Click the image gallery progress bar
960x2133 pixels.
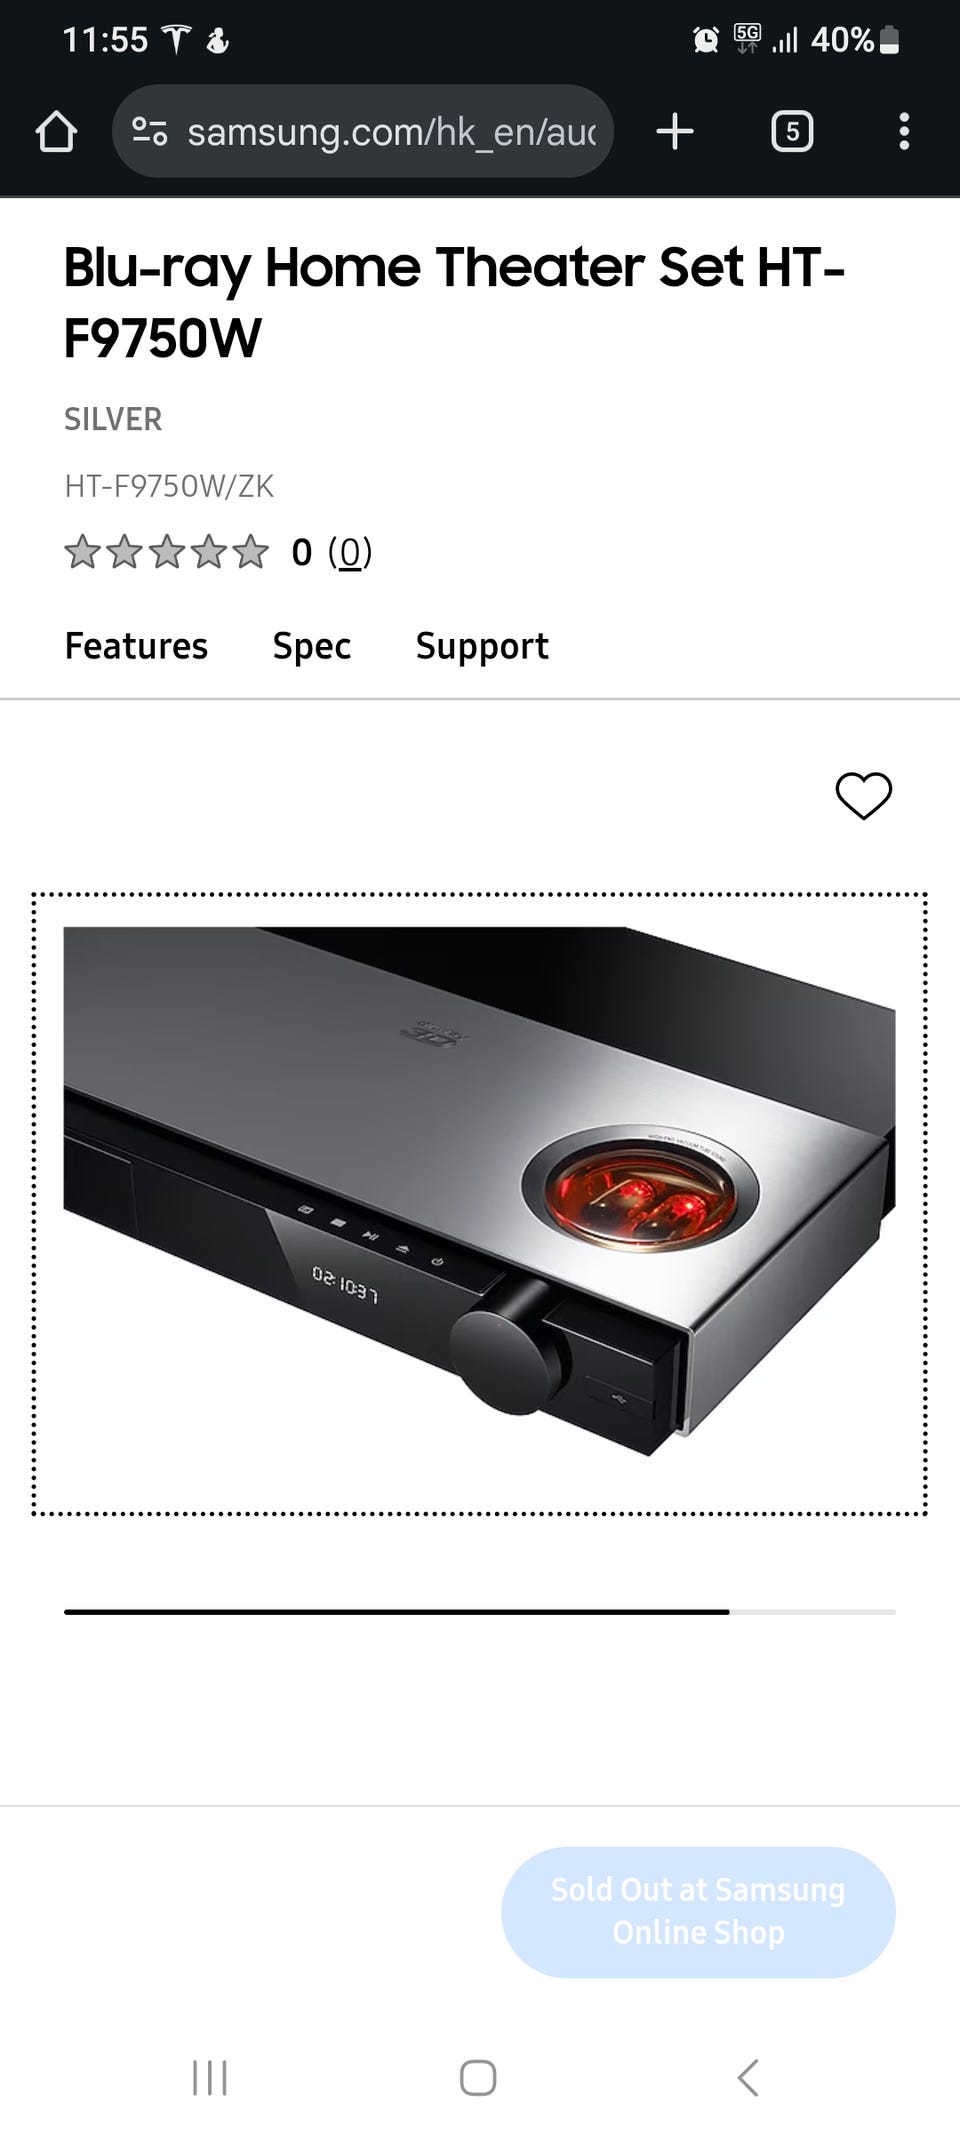480,1611
